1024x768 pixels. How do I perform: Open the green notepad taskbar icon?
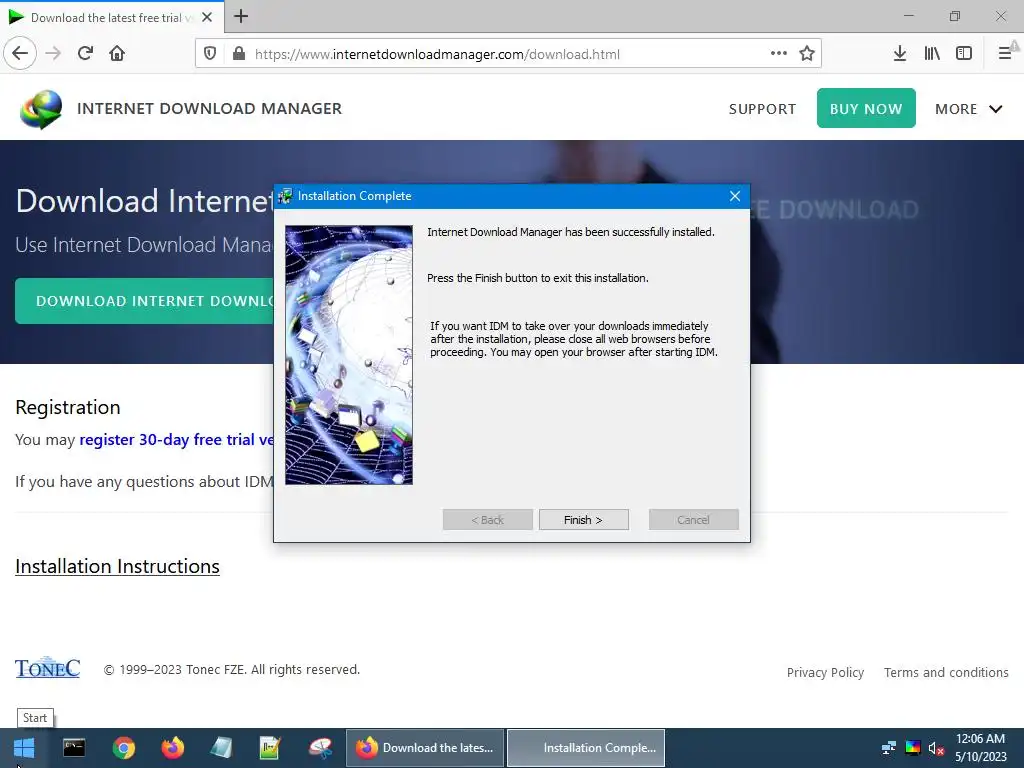click(x=270, y=748)
